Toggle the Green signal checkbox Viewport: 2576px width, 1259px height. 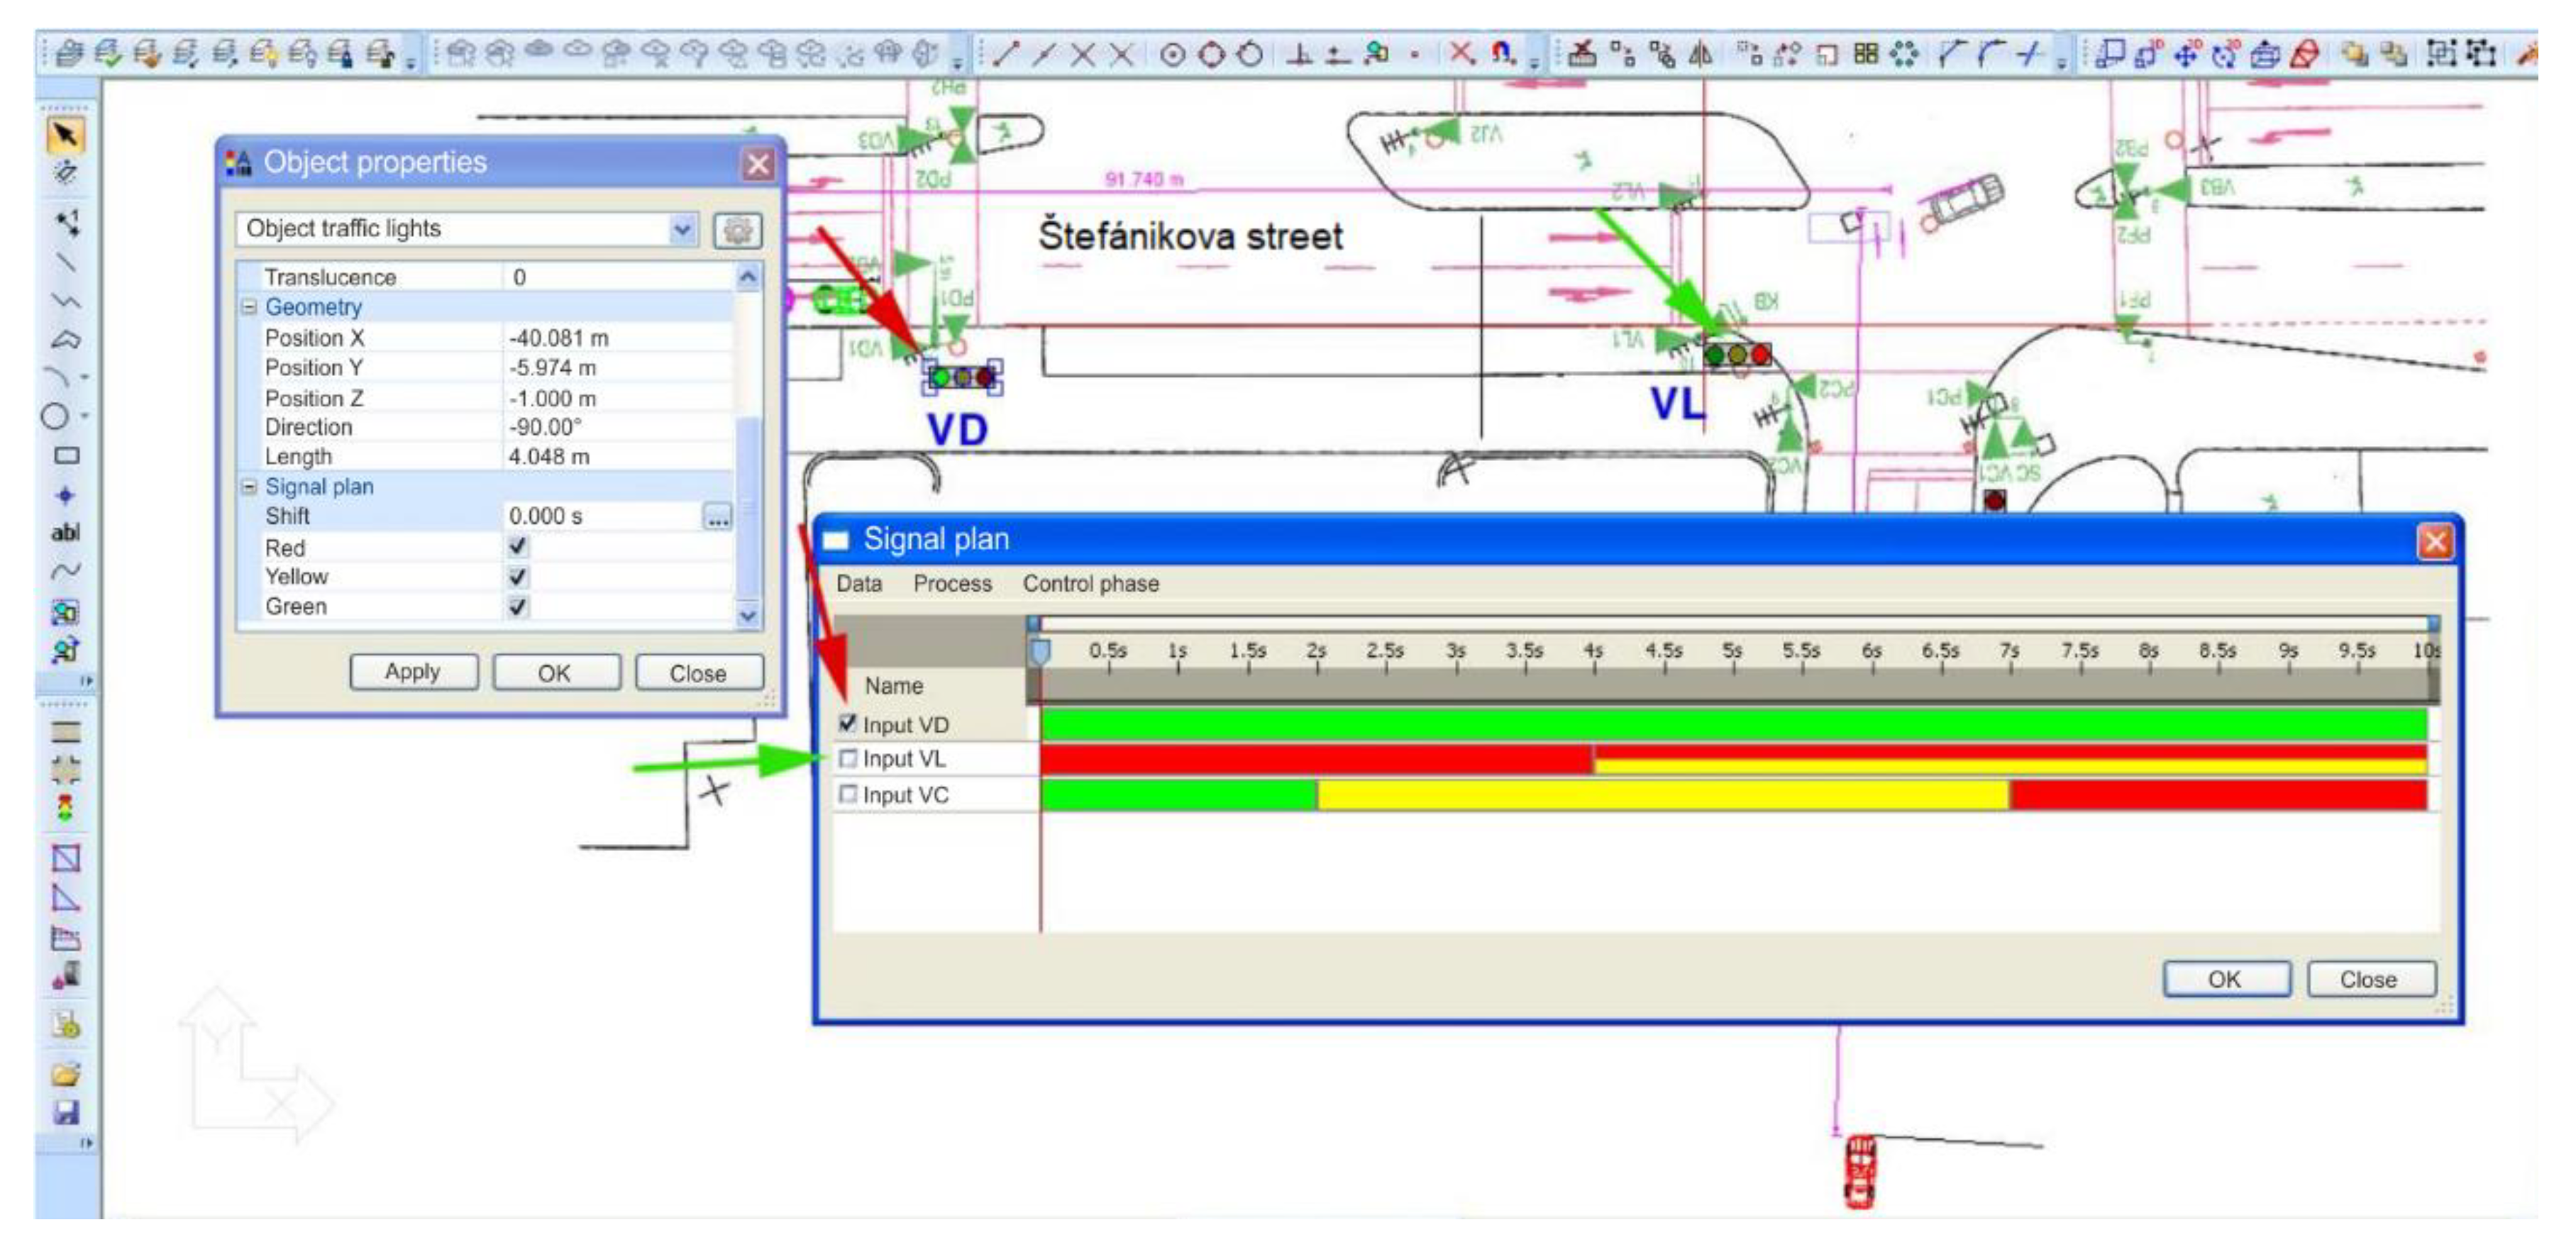(518, 606)
